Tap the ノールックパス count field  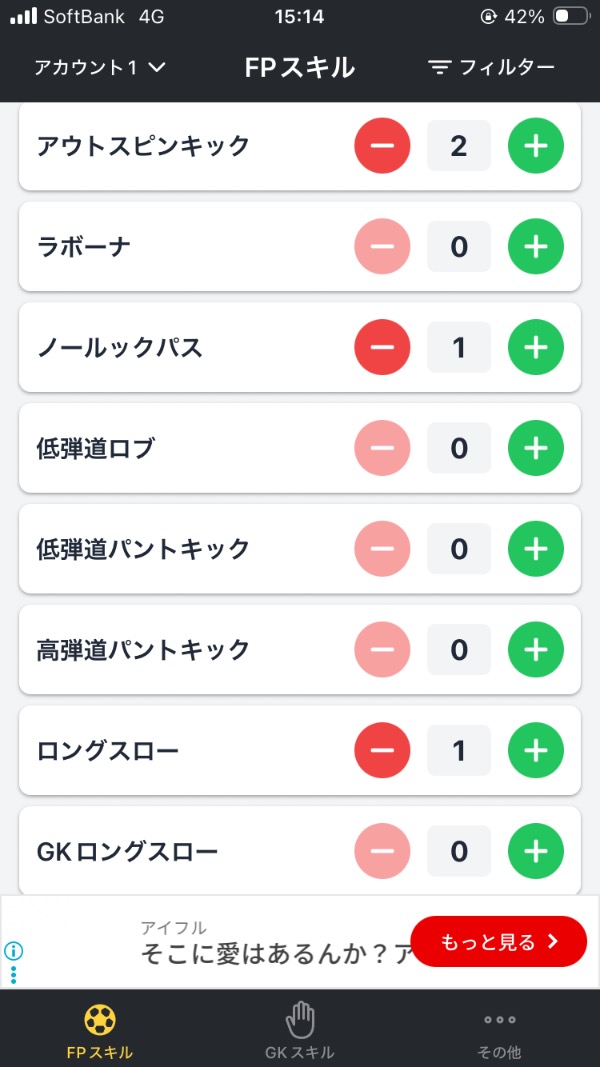coord(459,347)
